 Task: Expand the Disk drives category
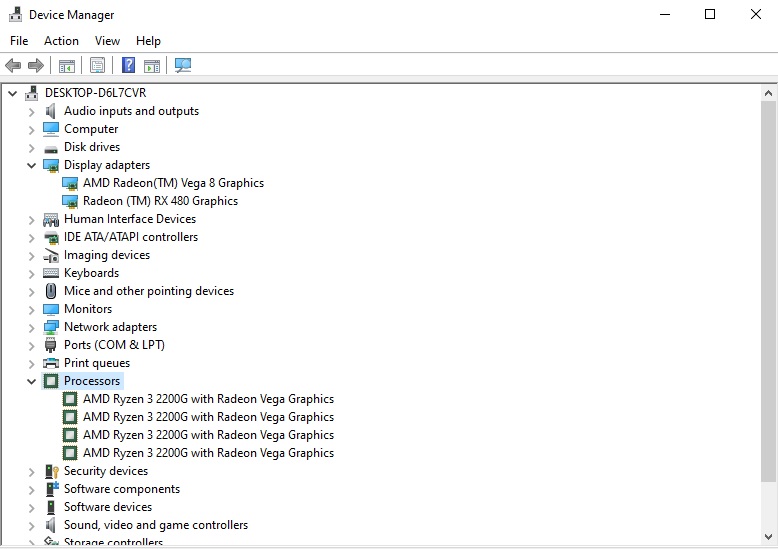click(x=31, y=147)
